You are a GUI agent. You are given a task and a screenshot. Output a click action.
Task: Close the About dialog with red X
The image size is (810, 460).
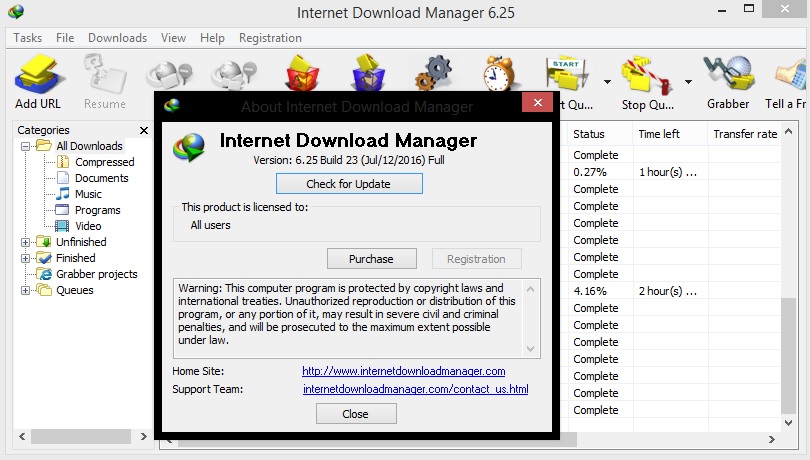coord(537,102)
